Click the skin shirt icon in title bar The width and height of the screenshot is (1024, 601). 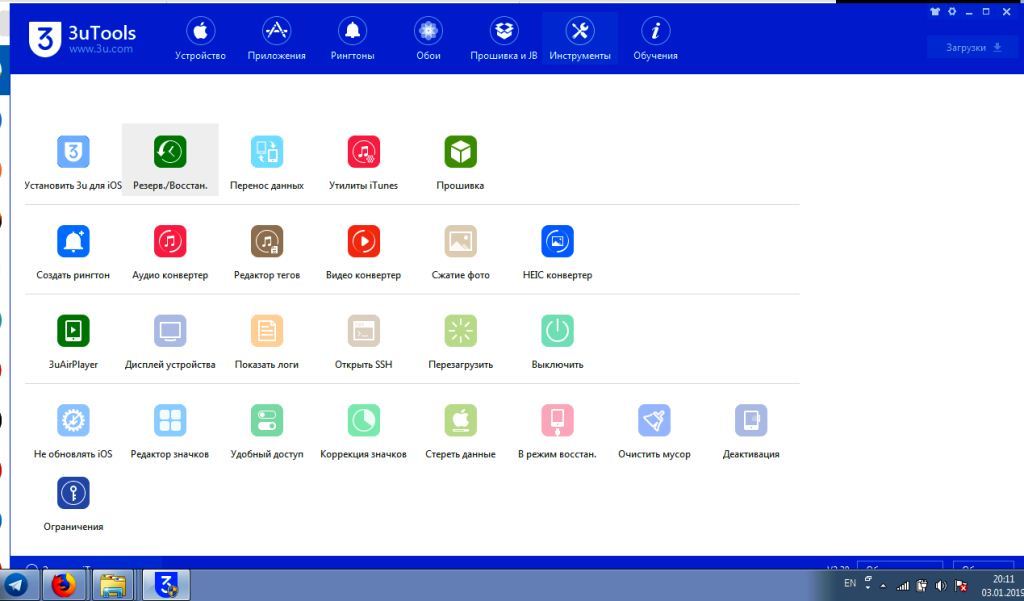[x=935, y=12]
